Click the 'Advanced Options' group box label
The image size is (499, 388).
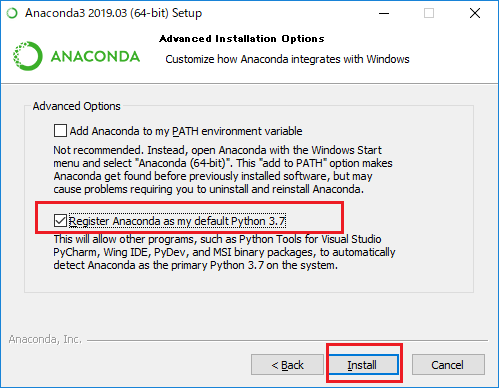tap(76, 106)
